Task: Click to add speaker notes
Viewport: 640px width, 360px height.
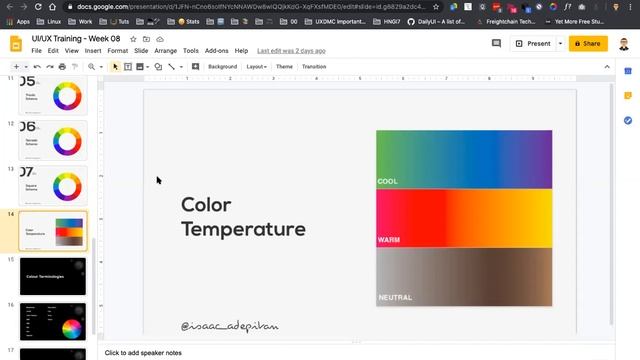Action: tap(143, 353)
